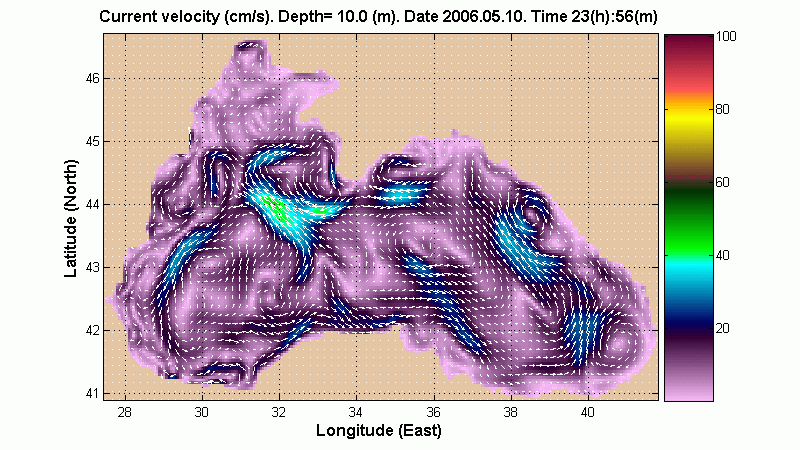800x450 pixels.
Task: Click colorbar tick label "40"
Action: coord(722,255)
